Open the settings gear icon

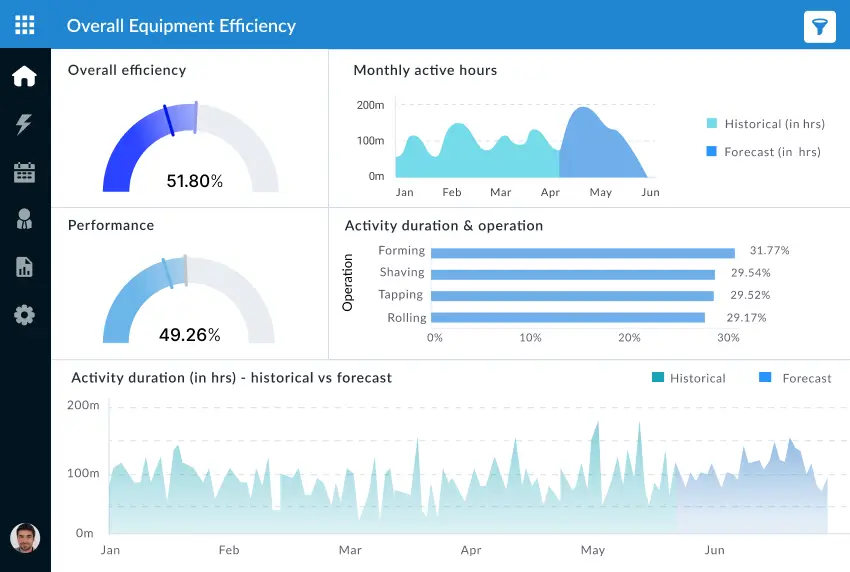[25, 315]
